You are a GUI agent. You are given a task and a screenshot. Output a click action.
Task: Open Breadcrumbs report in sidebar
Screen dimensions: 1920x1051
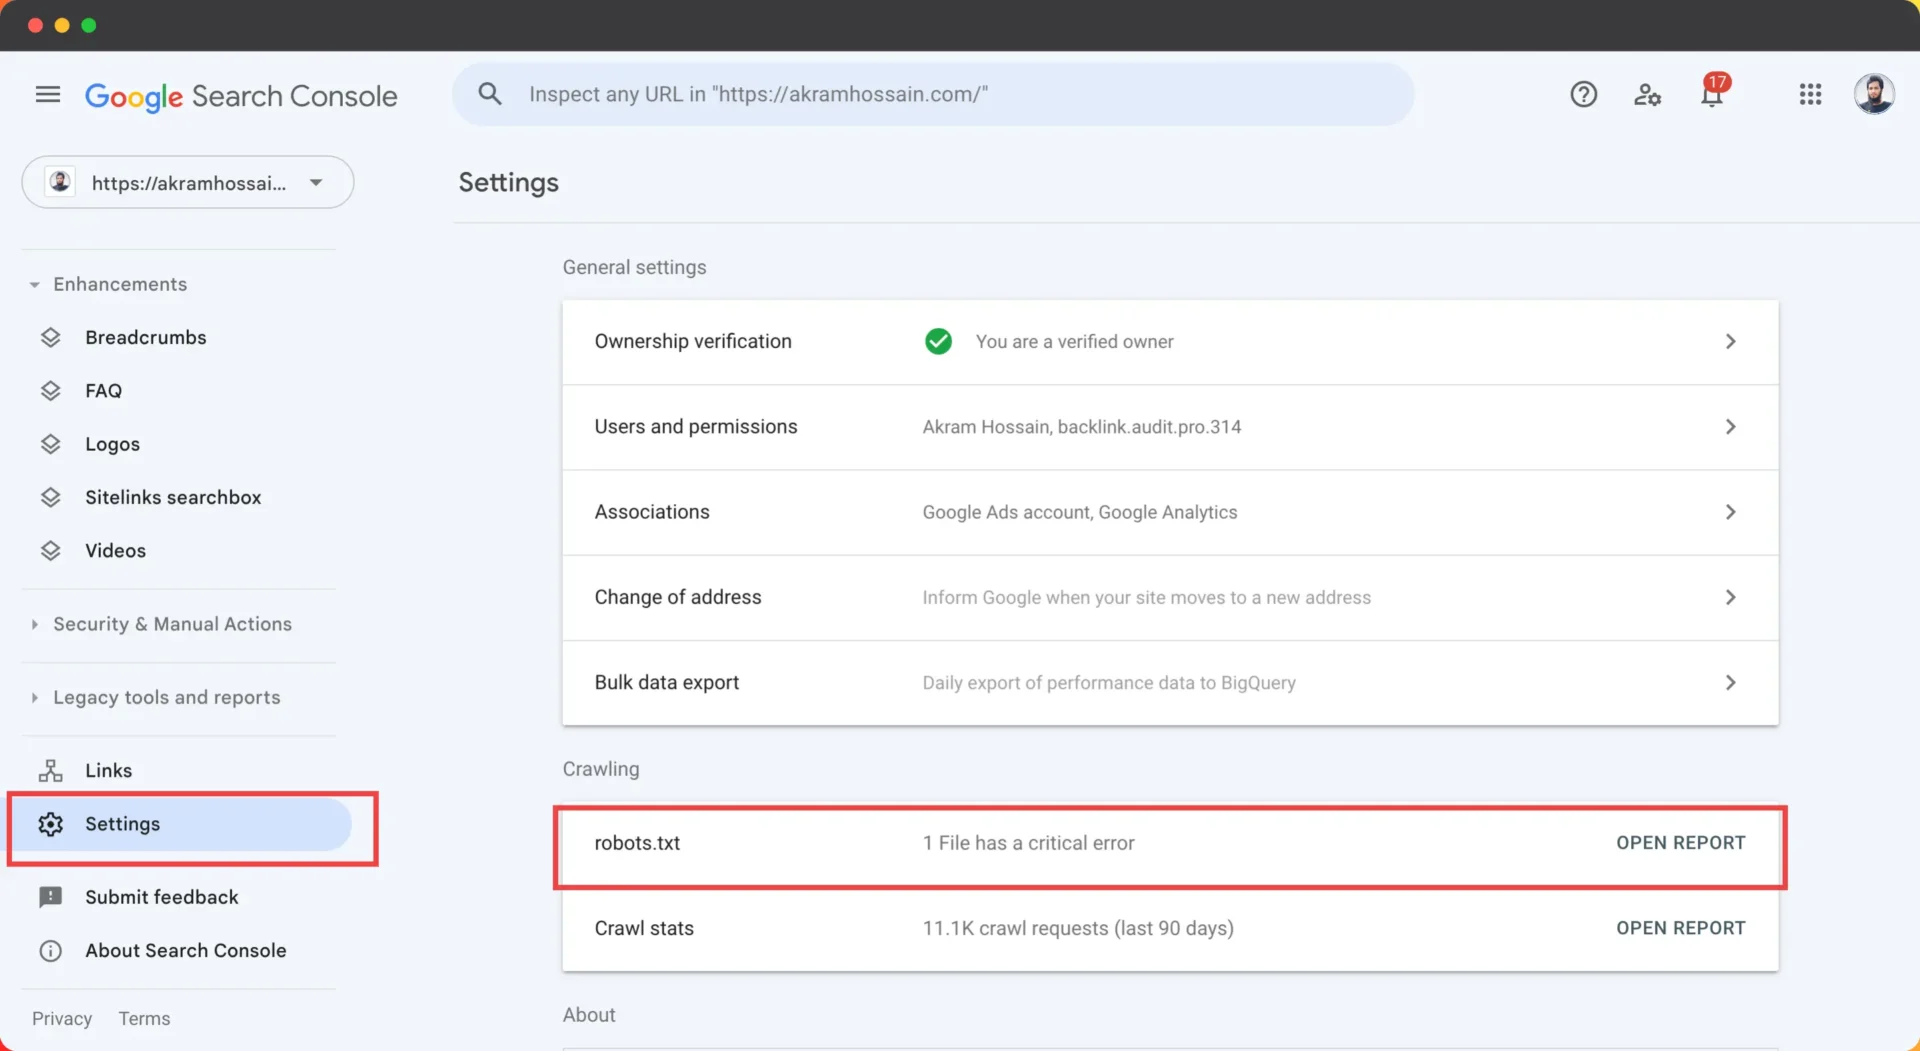coord(146,337)
